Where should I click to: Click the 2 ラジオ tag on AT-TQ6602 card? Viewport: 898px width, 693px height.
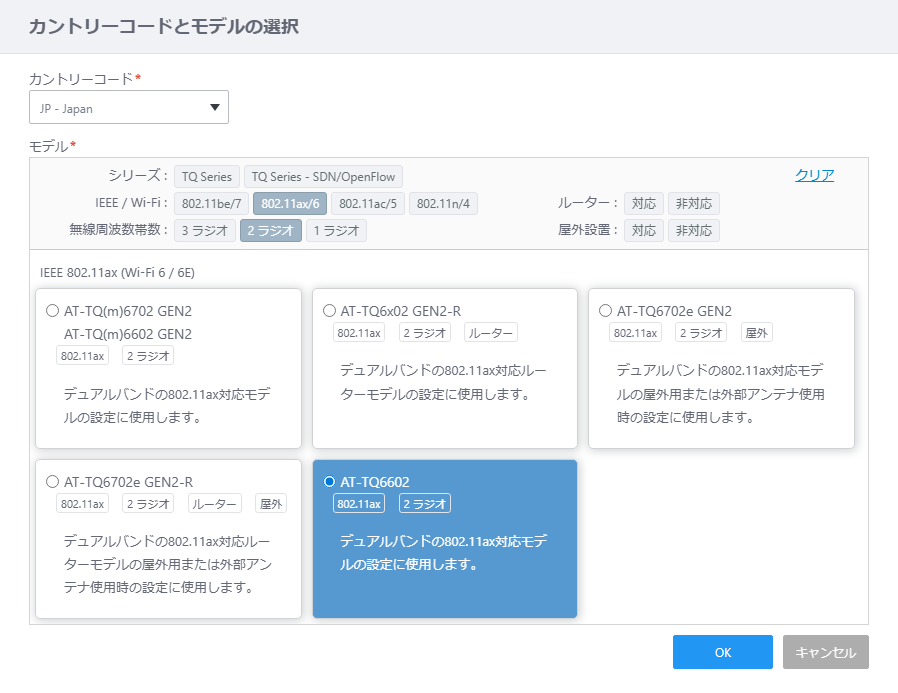tap(425, 503)
